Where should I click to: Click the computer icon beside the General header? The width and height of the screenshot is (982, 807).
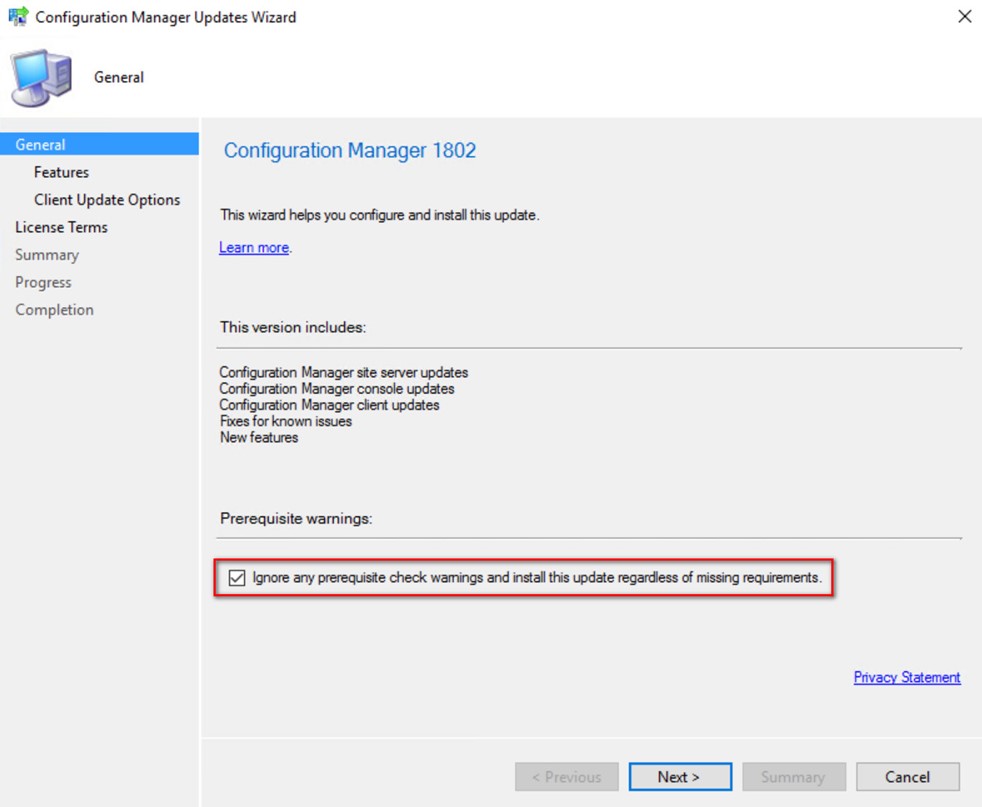[x=41, y=78]
